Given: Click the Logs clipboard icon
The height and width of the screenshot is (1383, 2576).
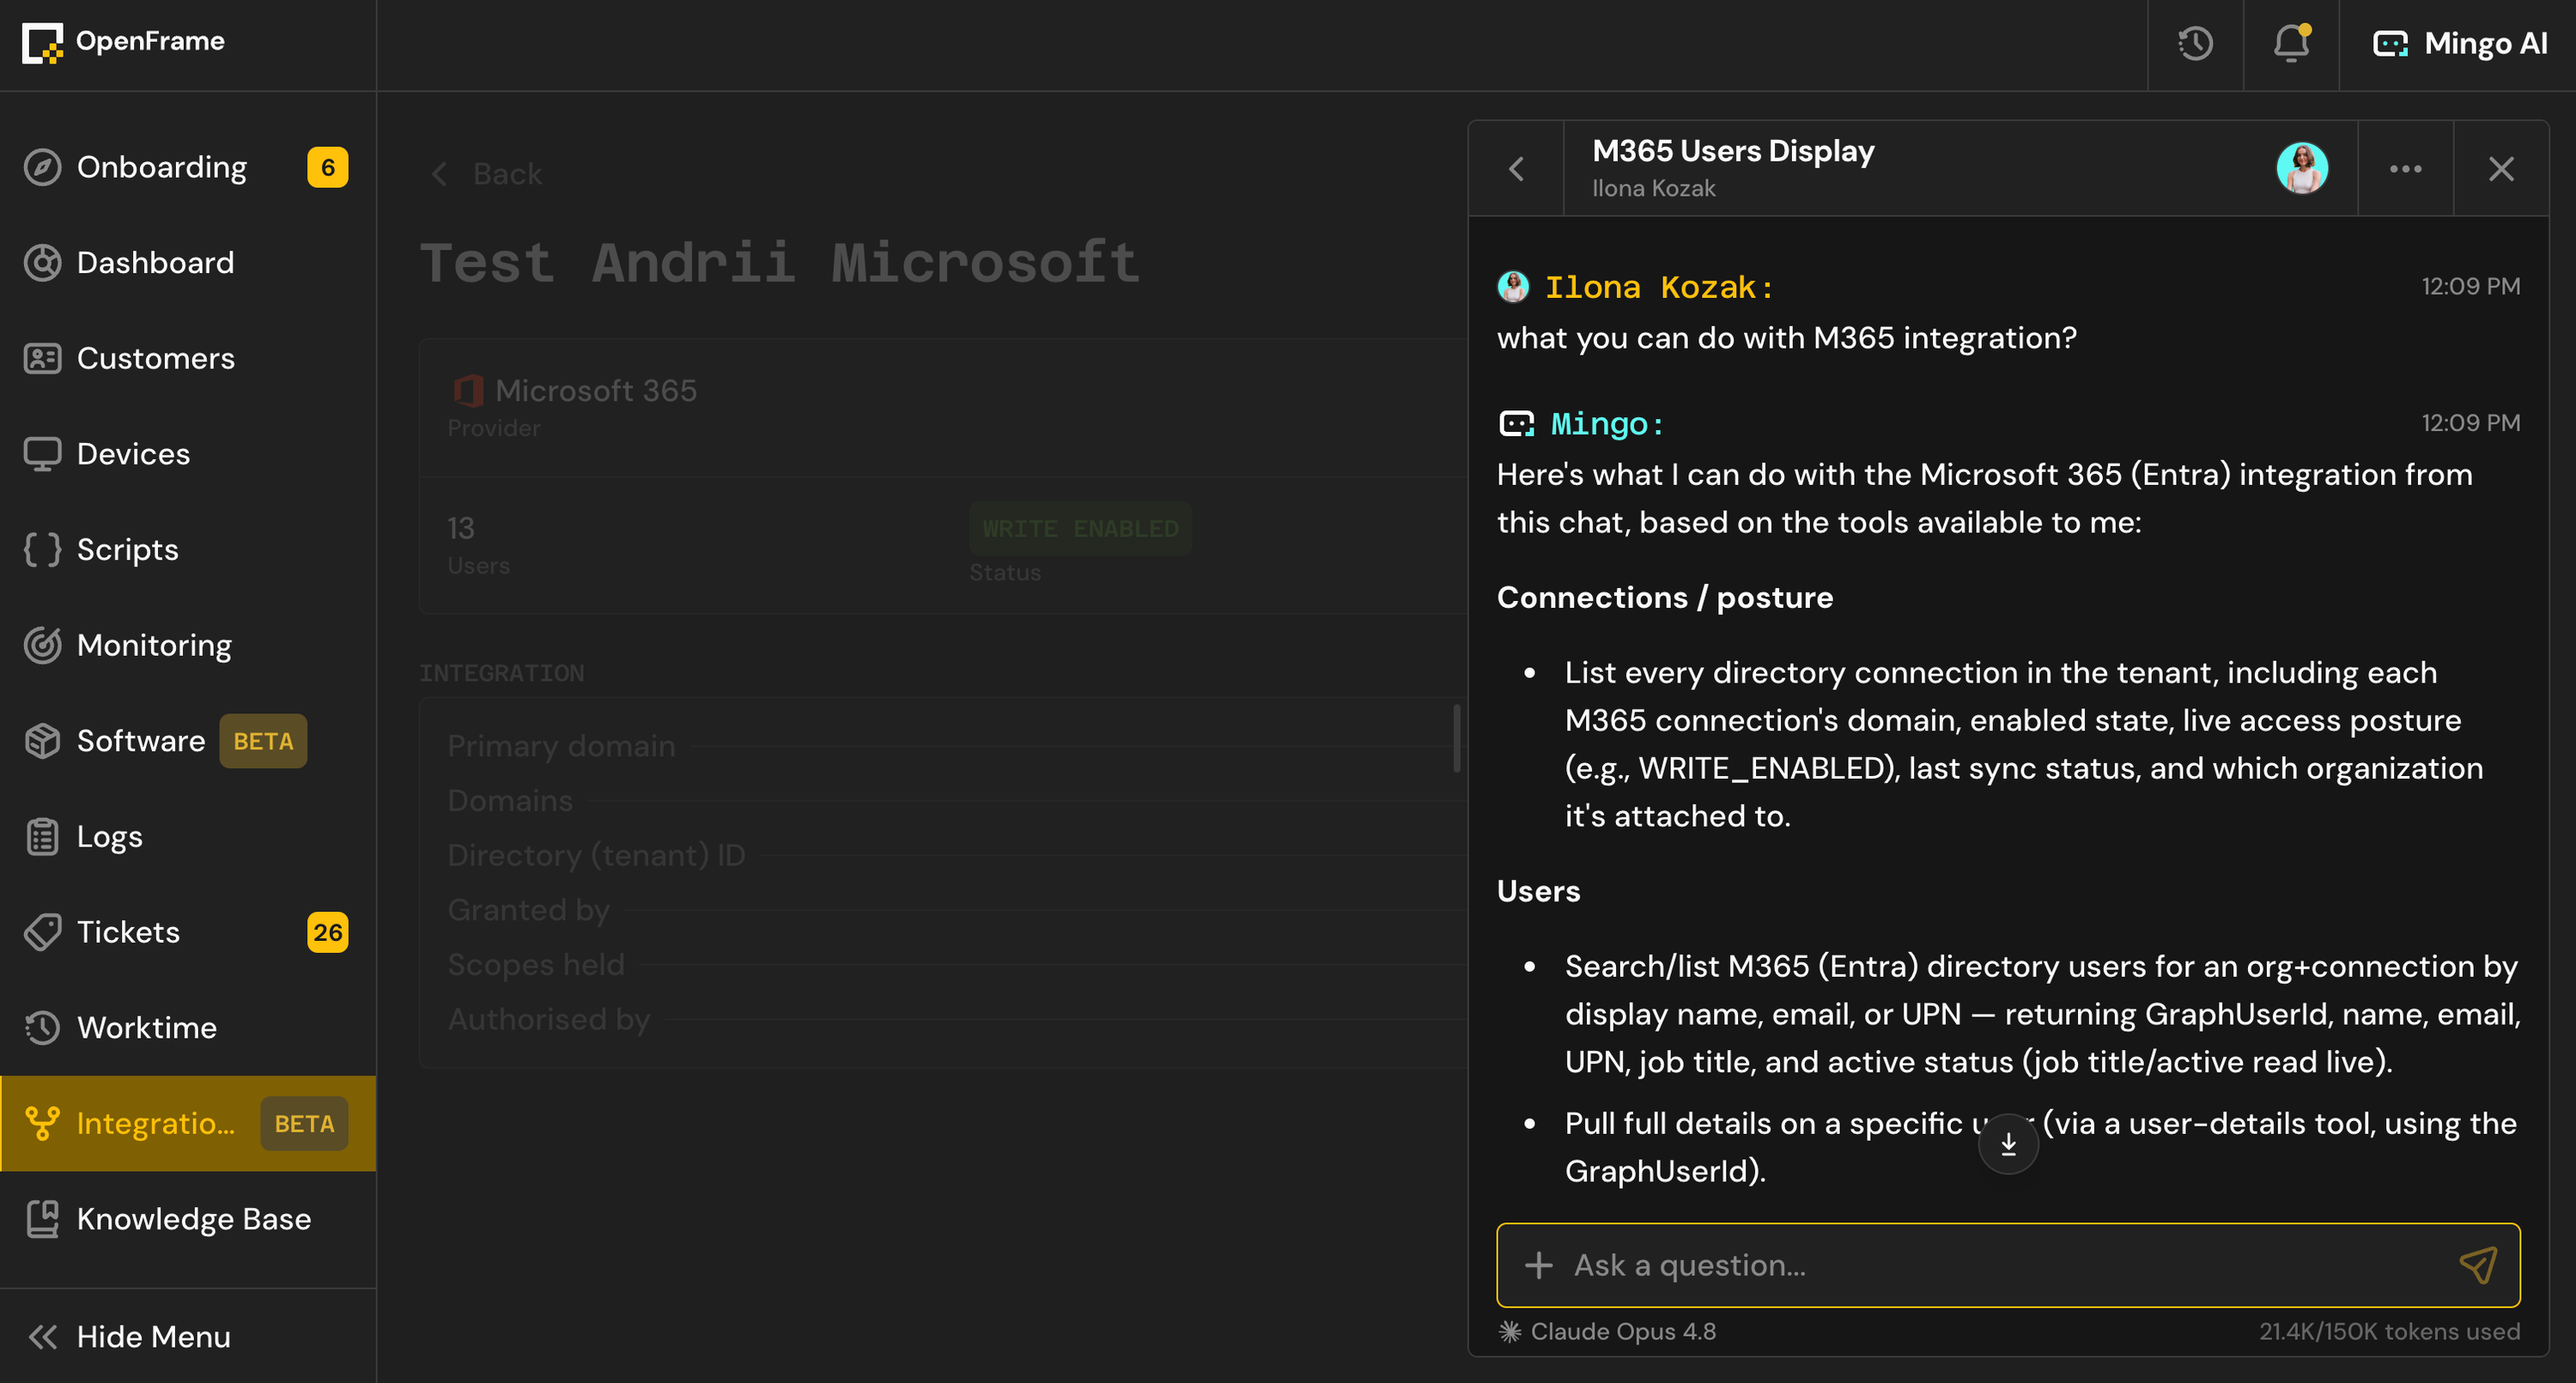Looking at the screenshot, I should pos(42,836).
